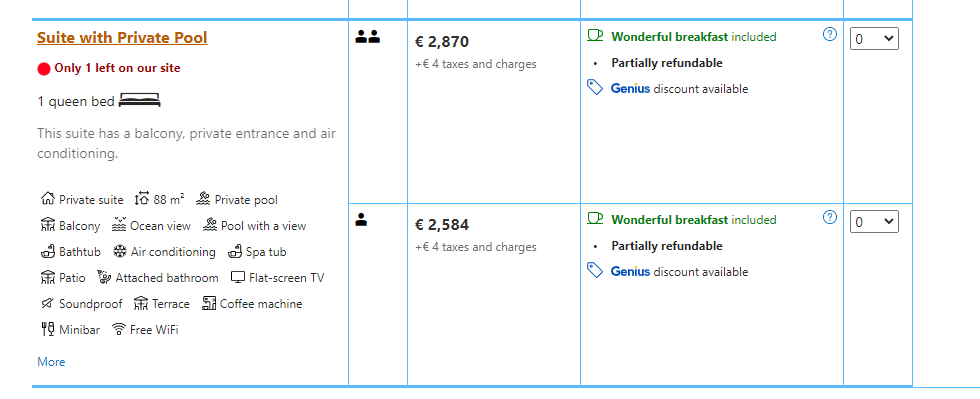The width and height of the screenshot is (980, 399).
Task: Click the € 2,870 price text
Action: click(442, 42)
